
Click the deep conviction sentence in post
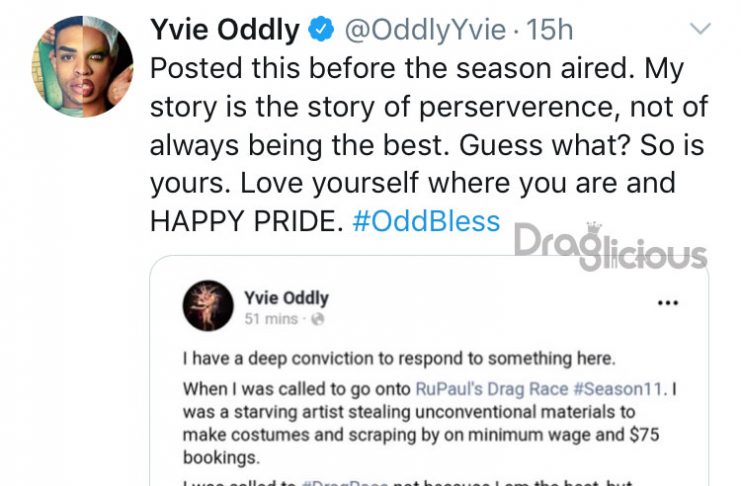point(399,359)
